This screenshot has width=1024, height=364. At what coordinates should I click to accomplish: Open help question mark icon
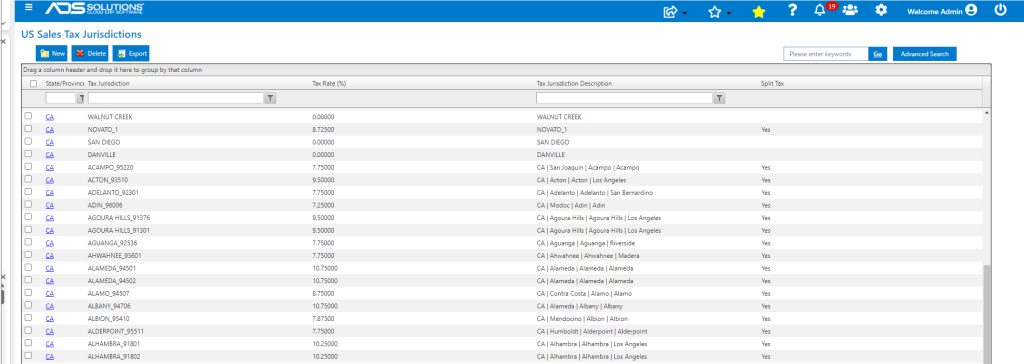click(792, 10)
